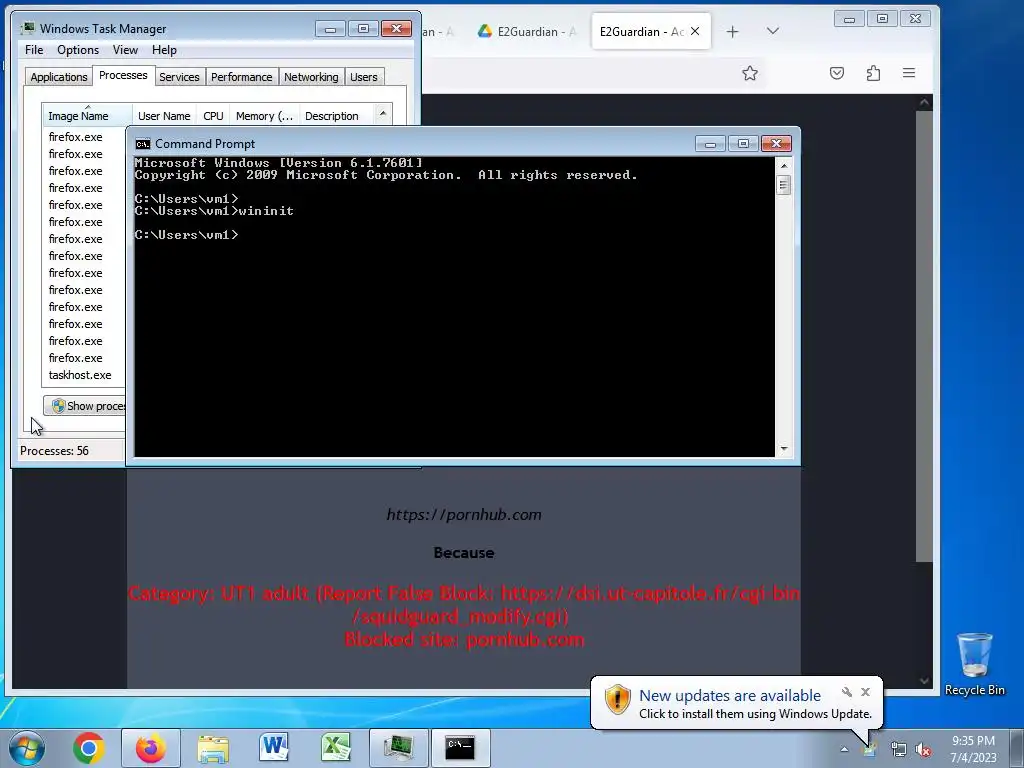Viewport: 1024px width, 768px height.
Task: Switch to E2Guardian tab with Drive icon
Action: (526, 31)
